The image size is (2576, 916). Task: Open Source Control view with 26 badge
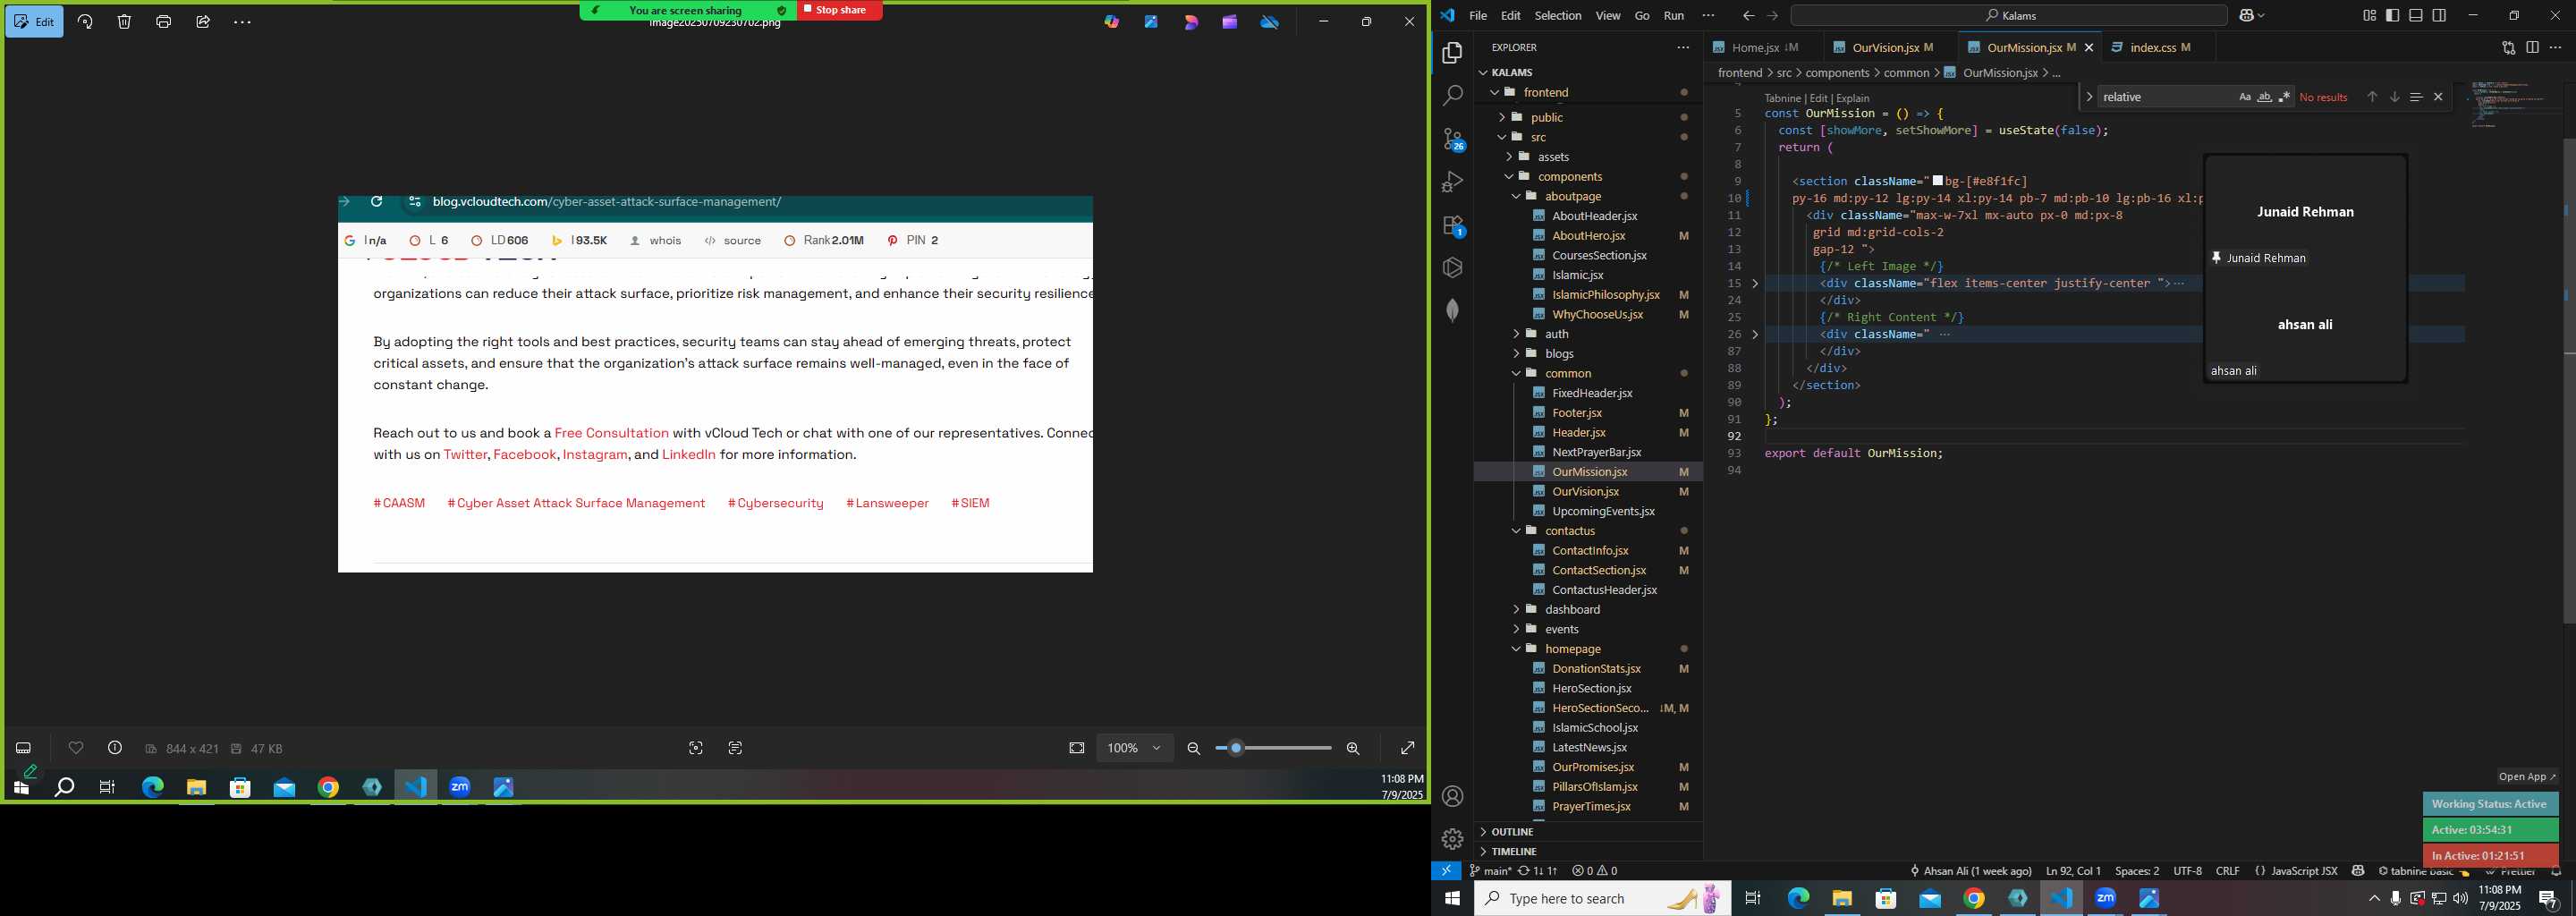1452,139
